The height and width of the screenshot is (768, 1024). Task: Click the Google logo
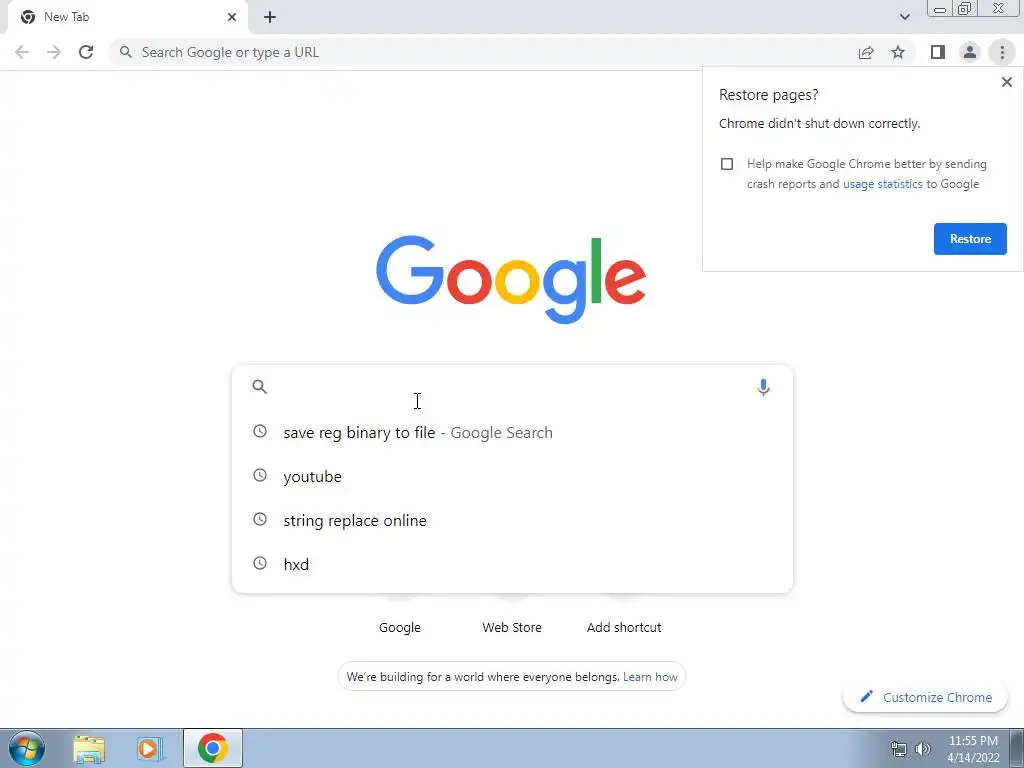(x=511, y=280)
